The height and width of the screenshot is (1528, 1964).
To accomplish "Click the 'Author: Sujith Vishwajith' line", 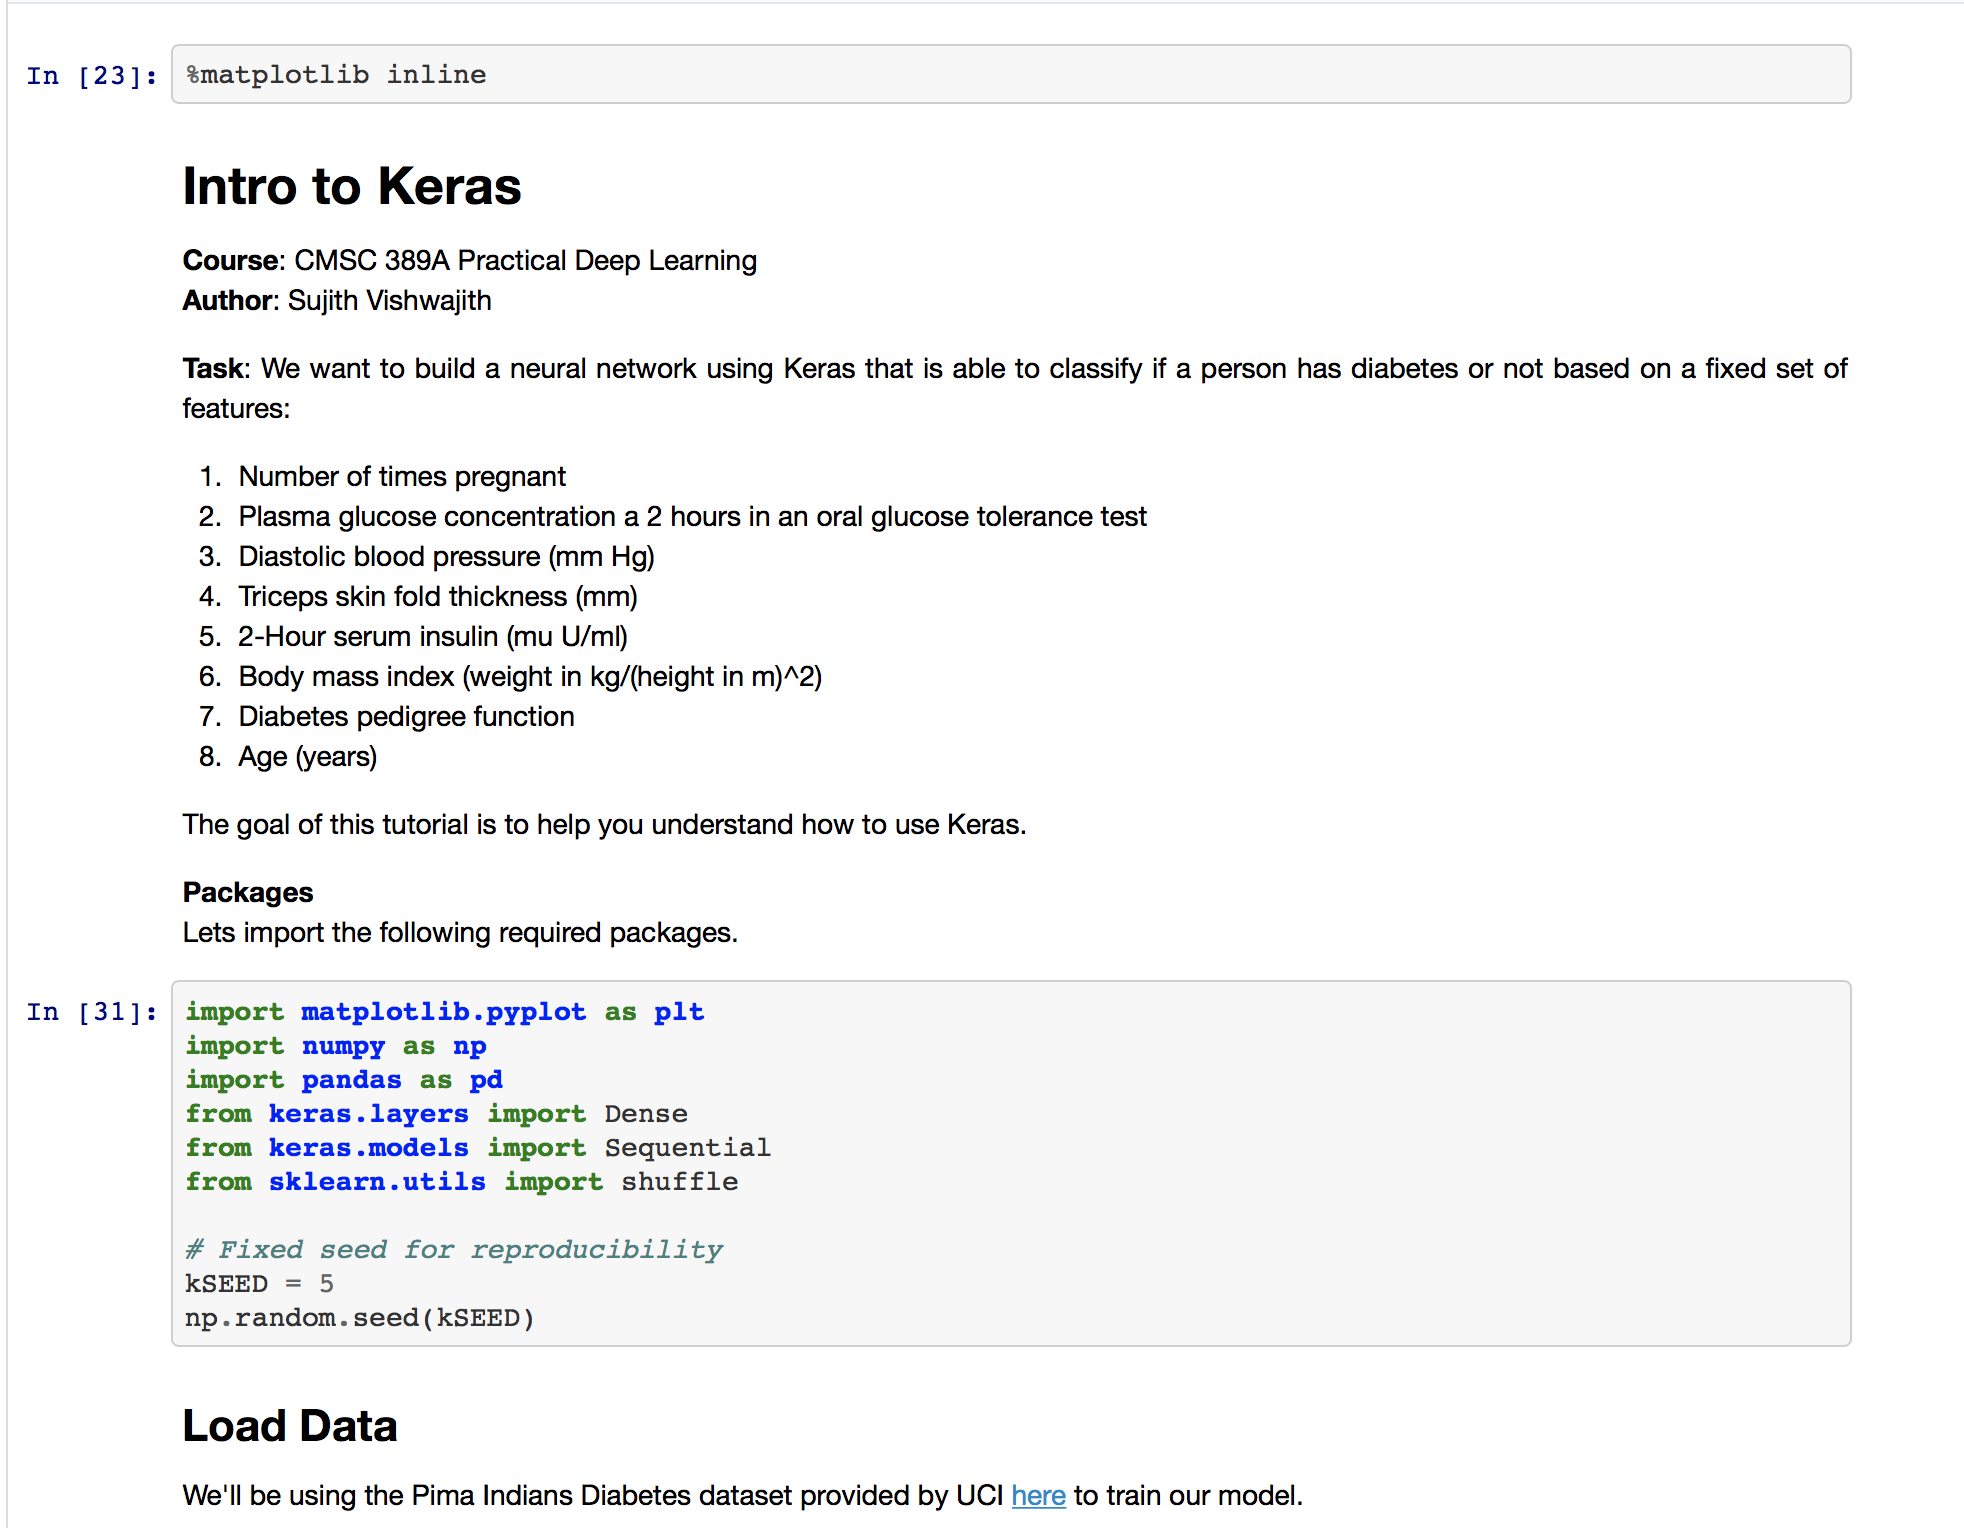I will (x=337, y=300).
